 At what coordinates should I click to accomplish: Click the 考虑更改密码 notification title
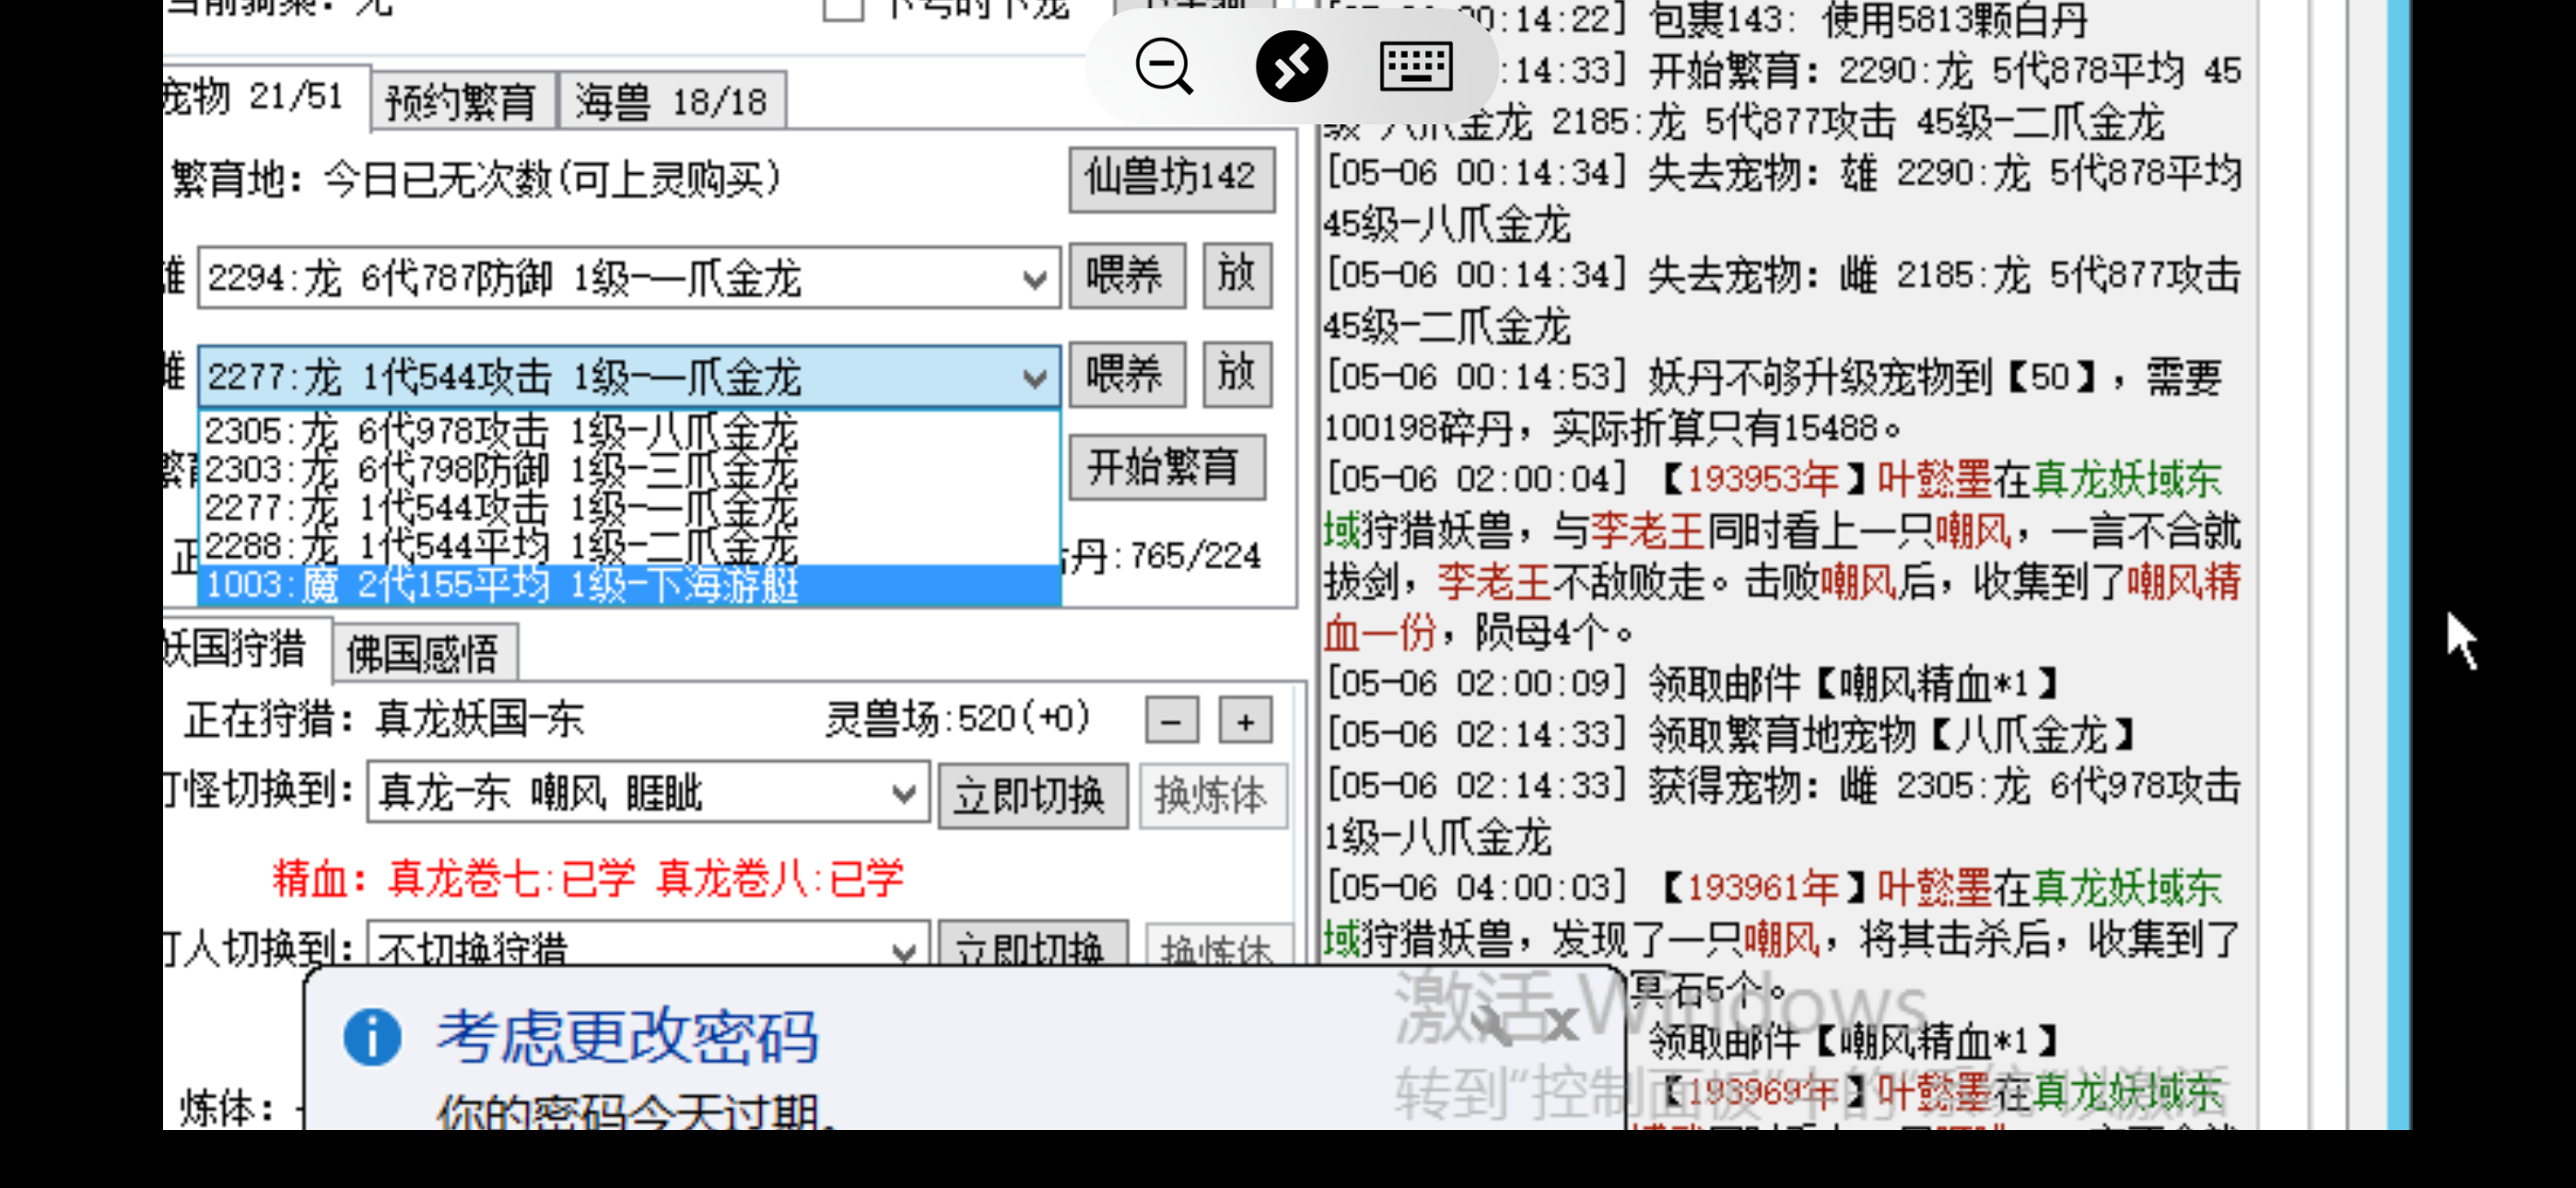point(628,1037)
